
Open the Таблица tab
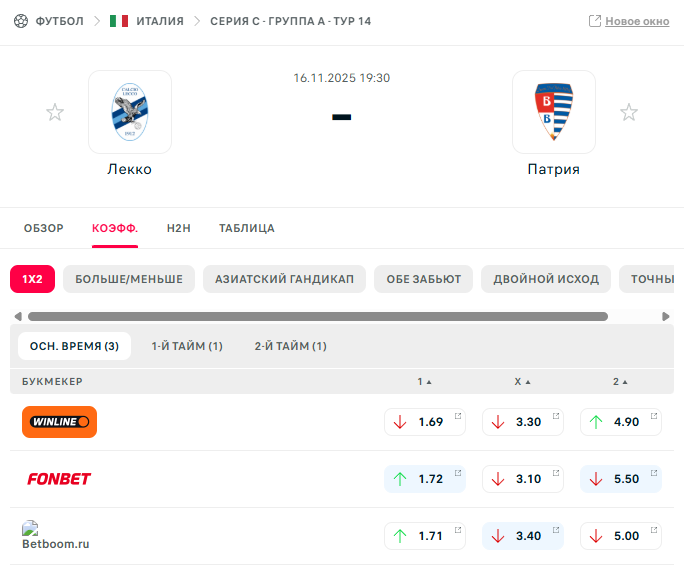point(247,228)
